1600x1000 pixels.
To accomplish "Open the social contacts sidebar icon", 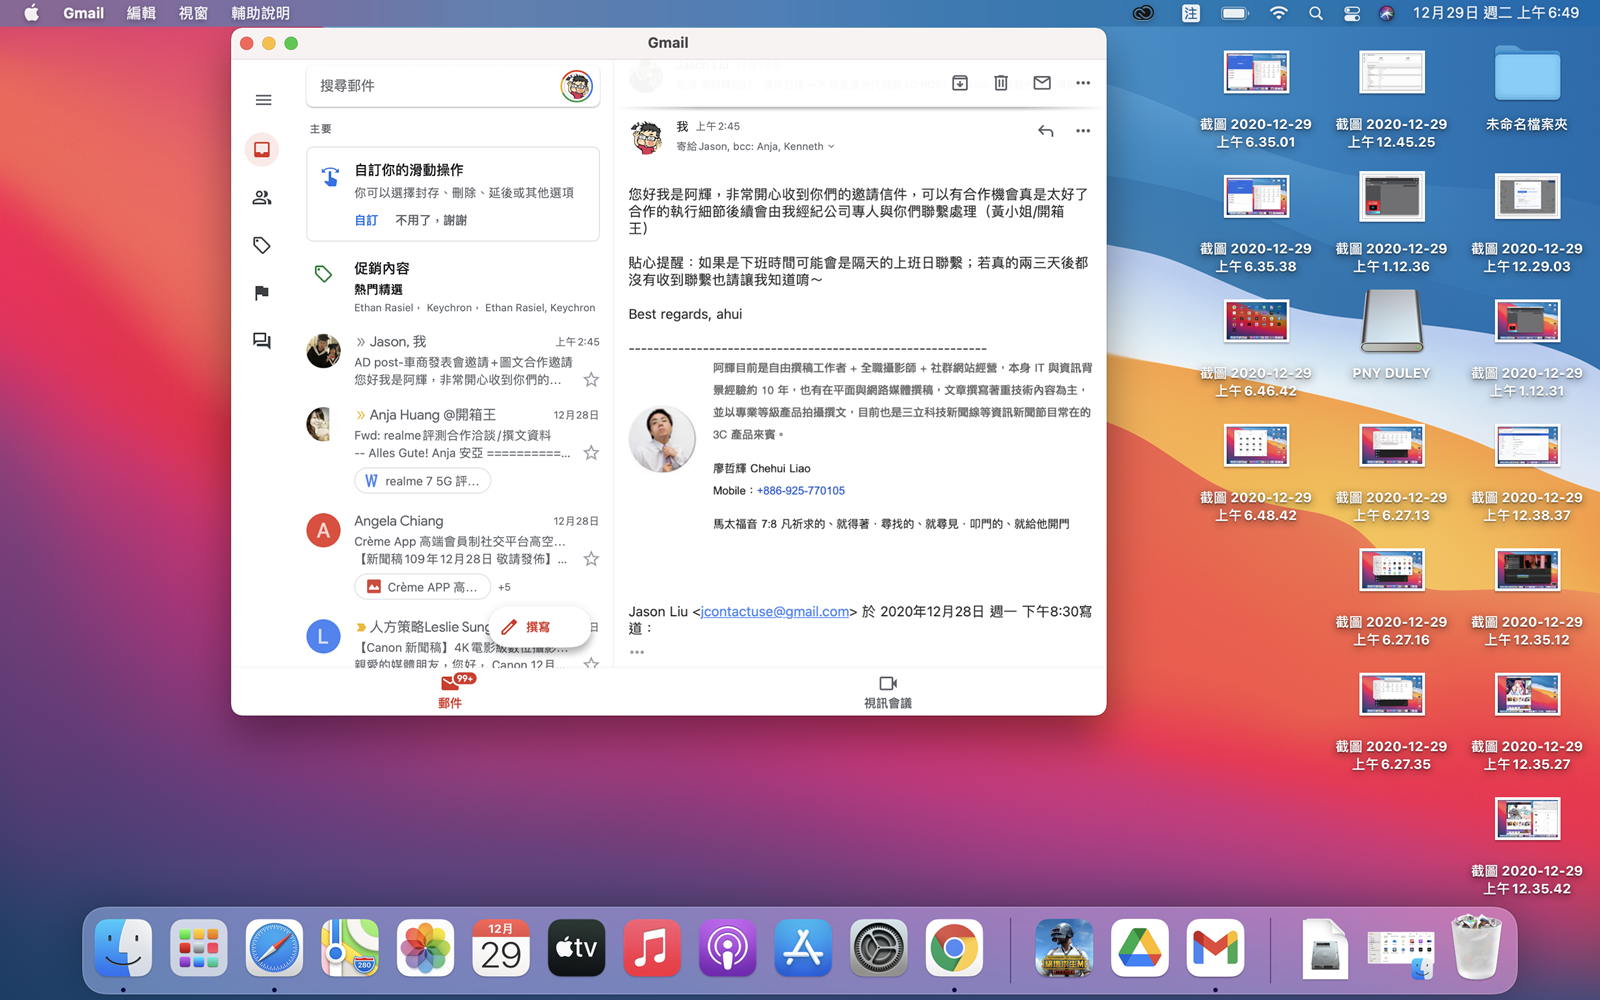I will click(x=262, y=198).
